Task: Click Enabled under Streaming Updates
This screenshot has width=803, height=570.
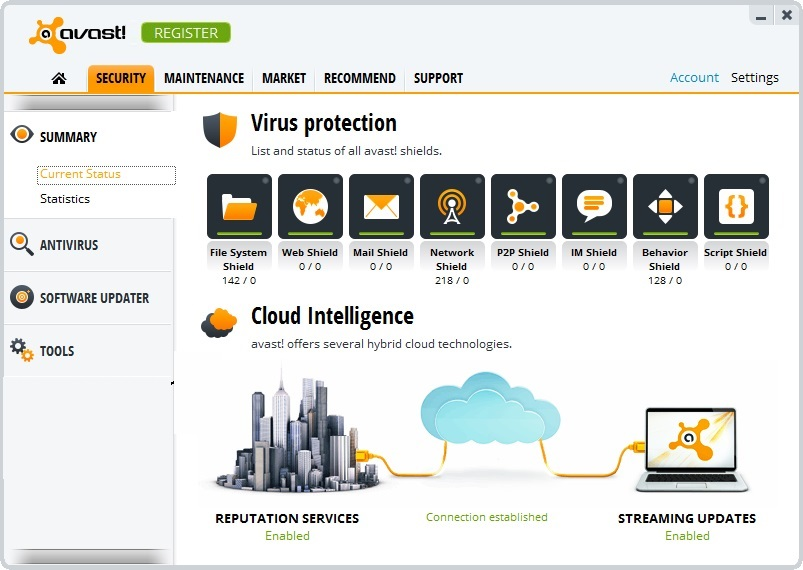Action: point(687,536)
